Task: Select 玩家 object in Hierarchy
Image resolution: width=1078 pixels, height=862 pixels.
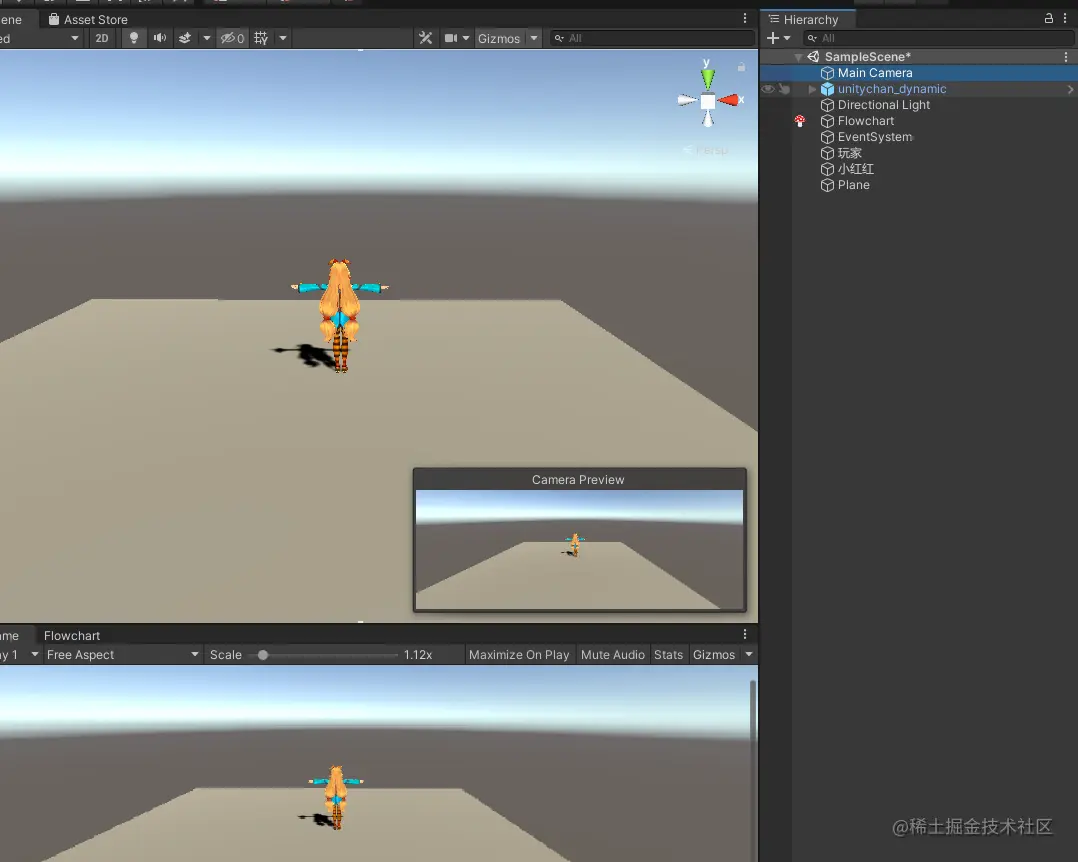Action: click(849, 153)
